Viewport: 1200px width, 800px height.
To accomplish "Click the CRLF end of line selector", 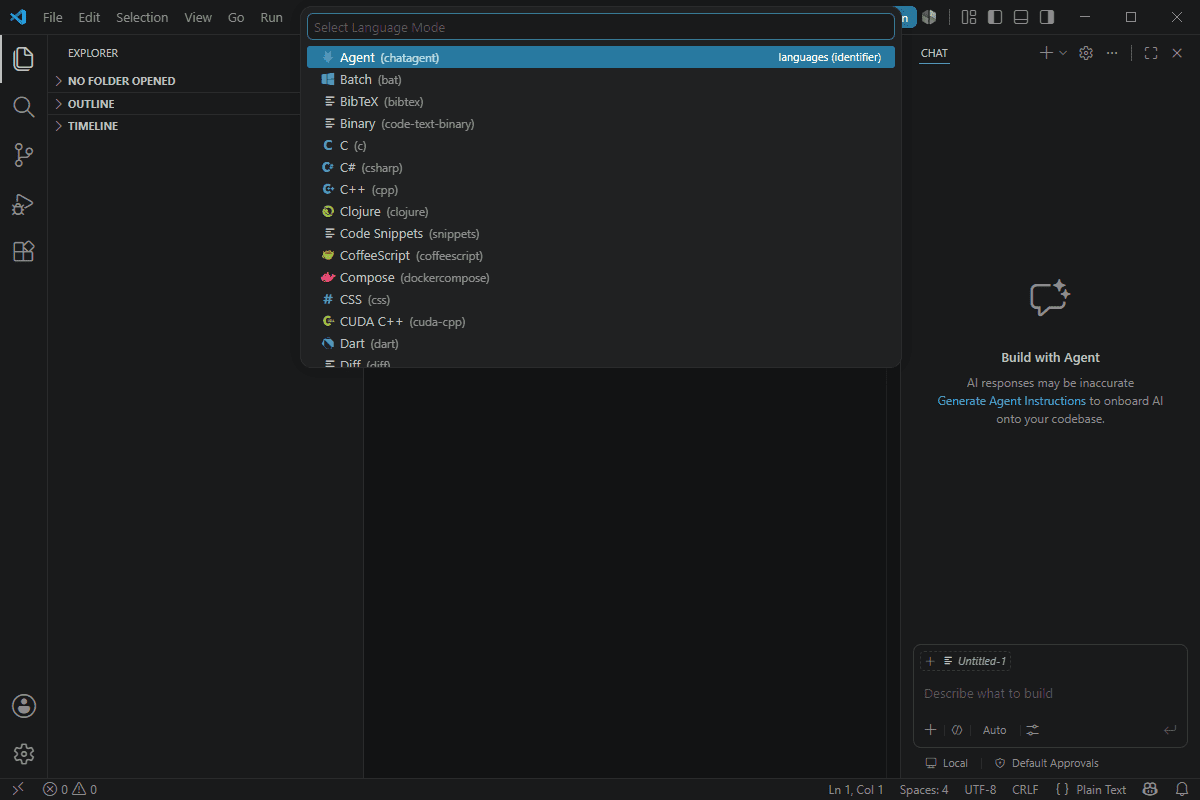I will [1025, 789].
